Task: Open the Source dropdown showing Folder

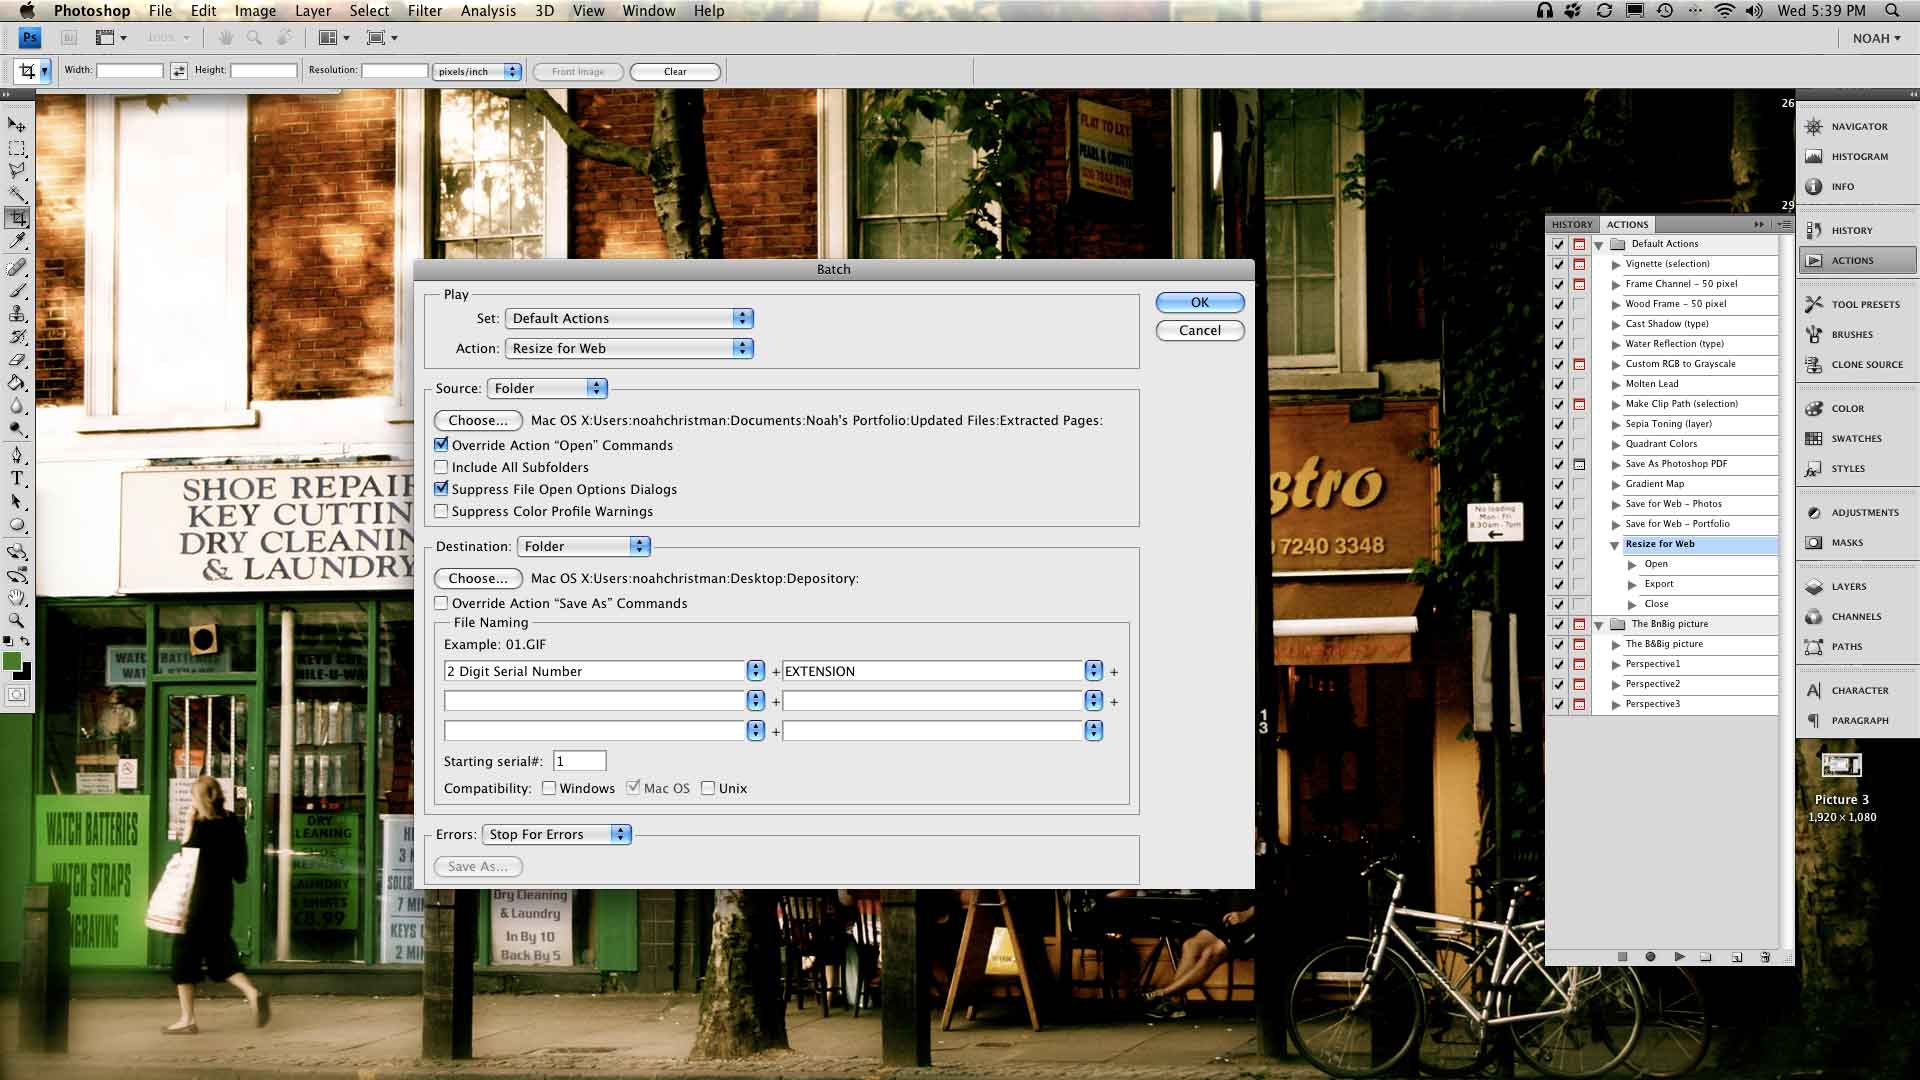Action: tap(547, 388)
